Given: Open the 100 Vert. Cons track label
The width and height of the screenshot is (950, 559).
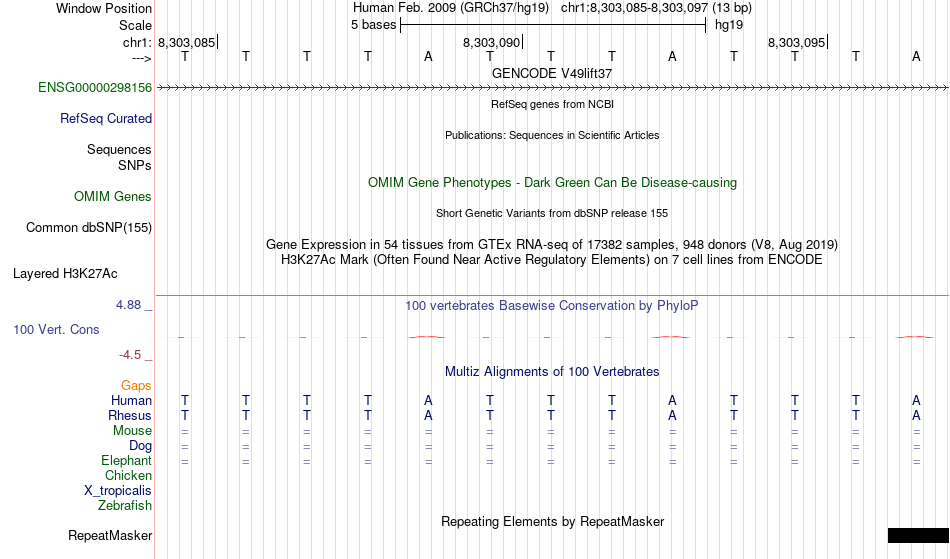Looking at the screenshot, I should 56,330.
